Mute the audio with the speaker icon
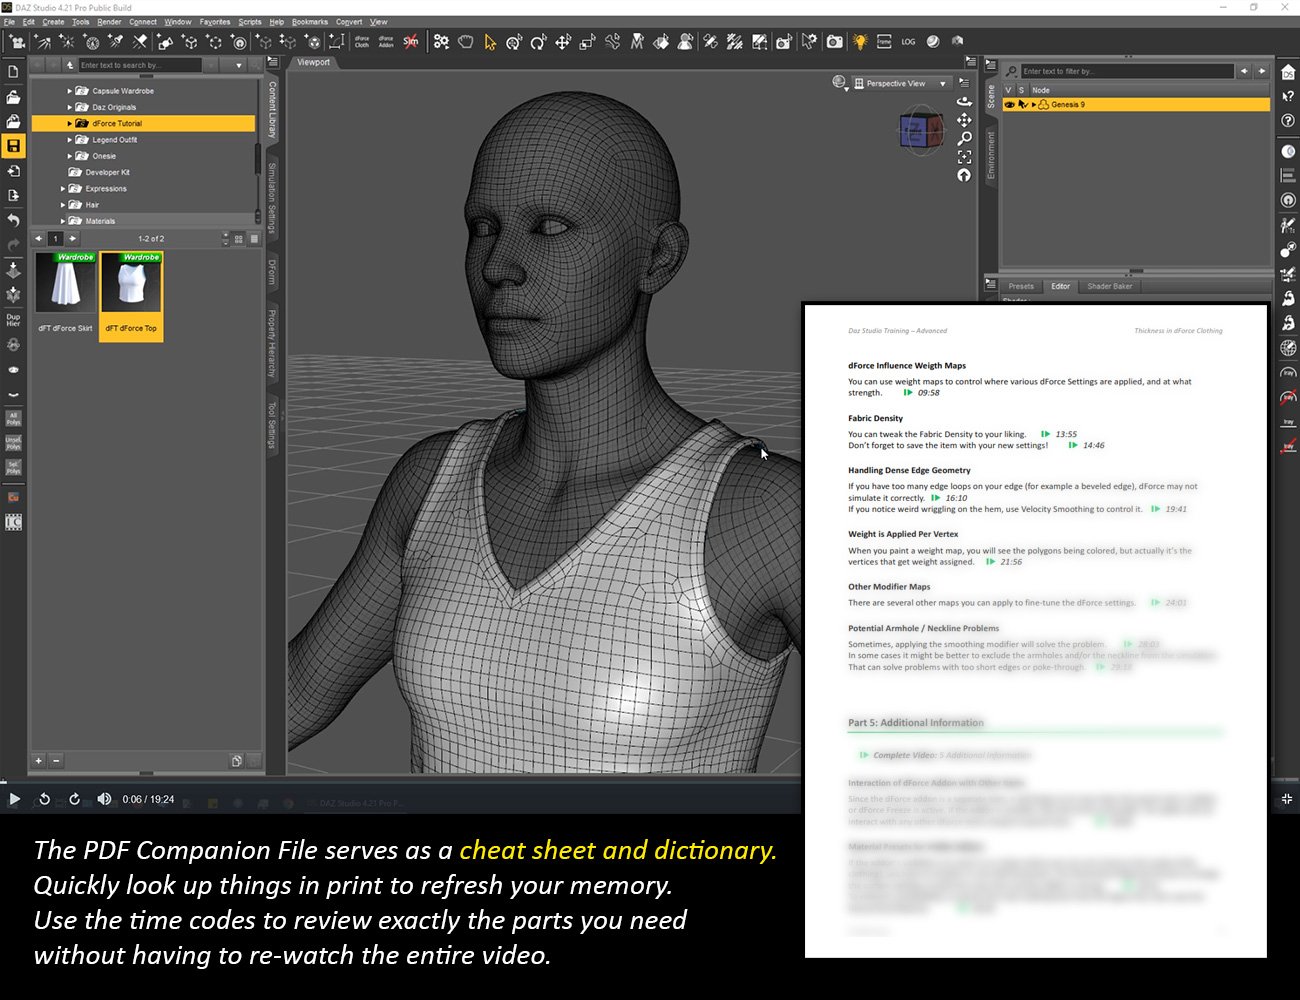This screenshot has width=1300, height=1000. click(105, 799)
